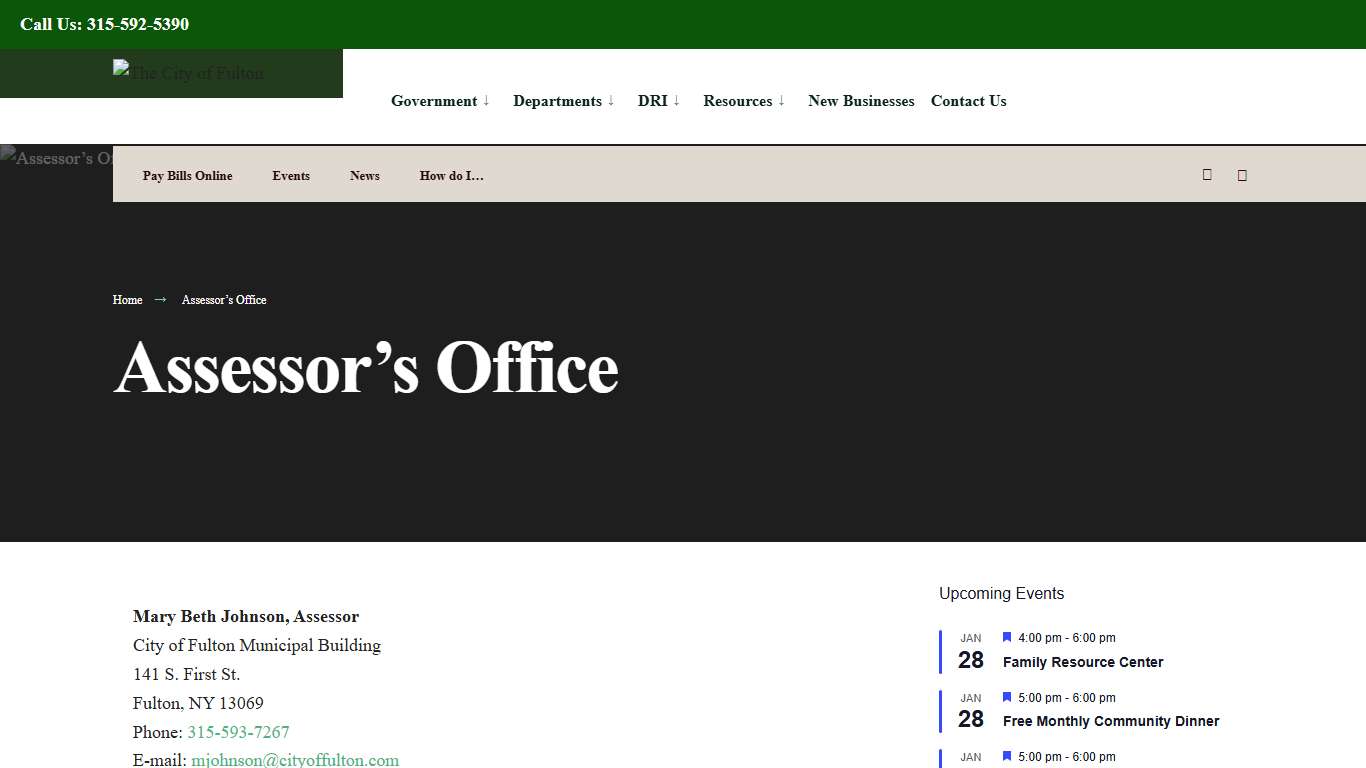The height and width of the screenshot is (768, 1366).
Task: Select Pay Bills Online from the secondary menu
Action: [187, 175]
